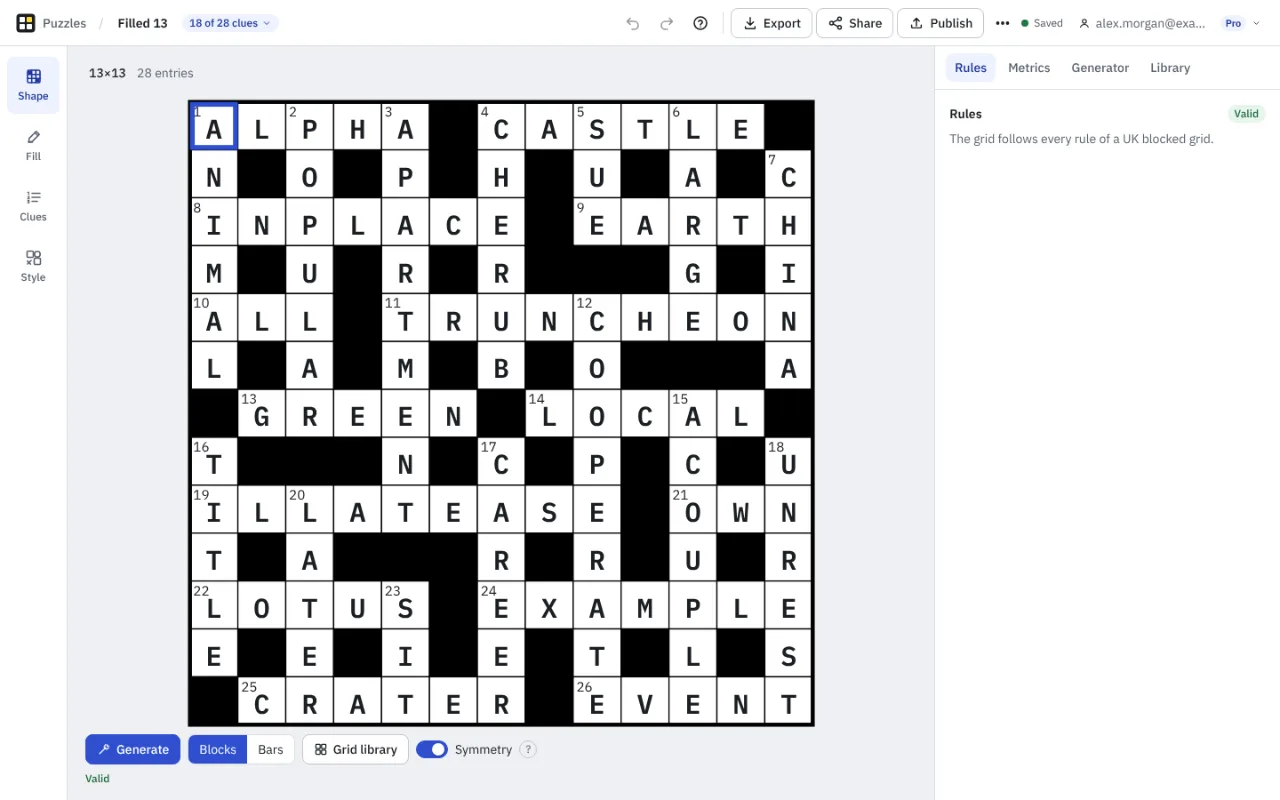Click the 13×13 grid size label
Viewport: 1280px width, 800px height.
point(107,73)
